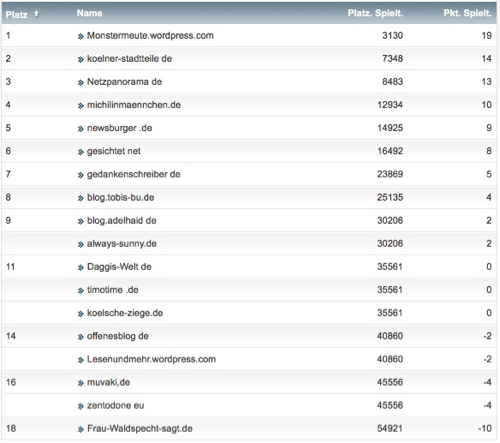Click the chevron icon before Monstermeute.wordpress.com

click(x=80, y=36)
